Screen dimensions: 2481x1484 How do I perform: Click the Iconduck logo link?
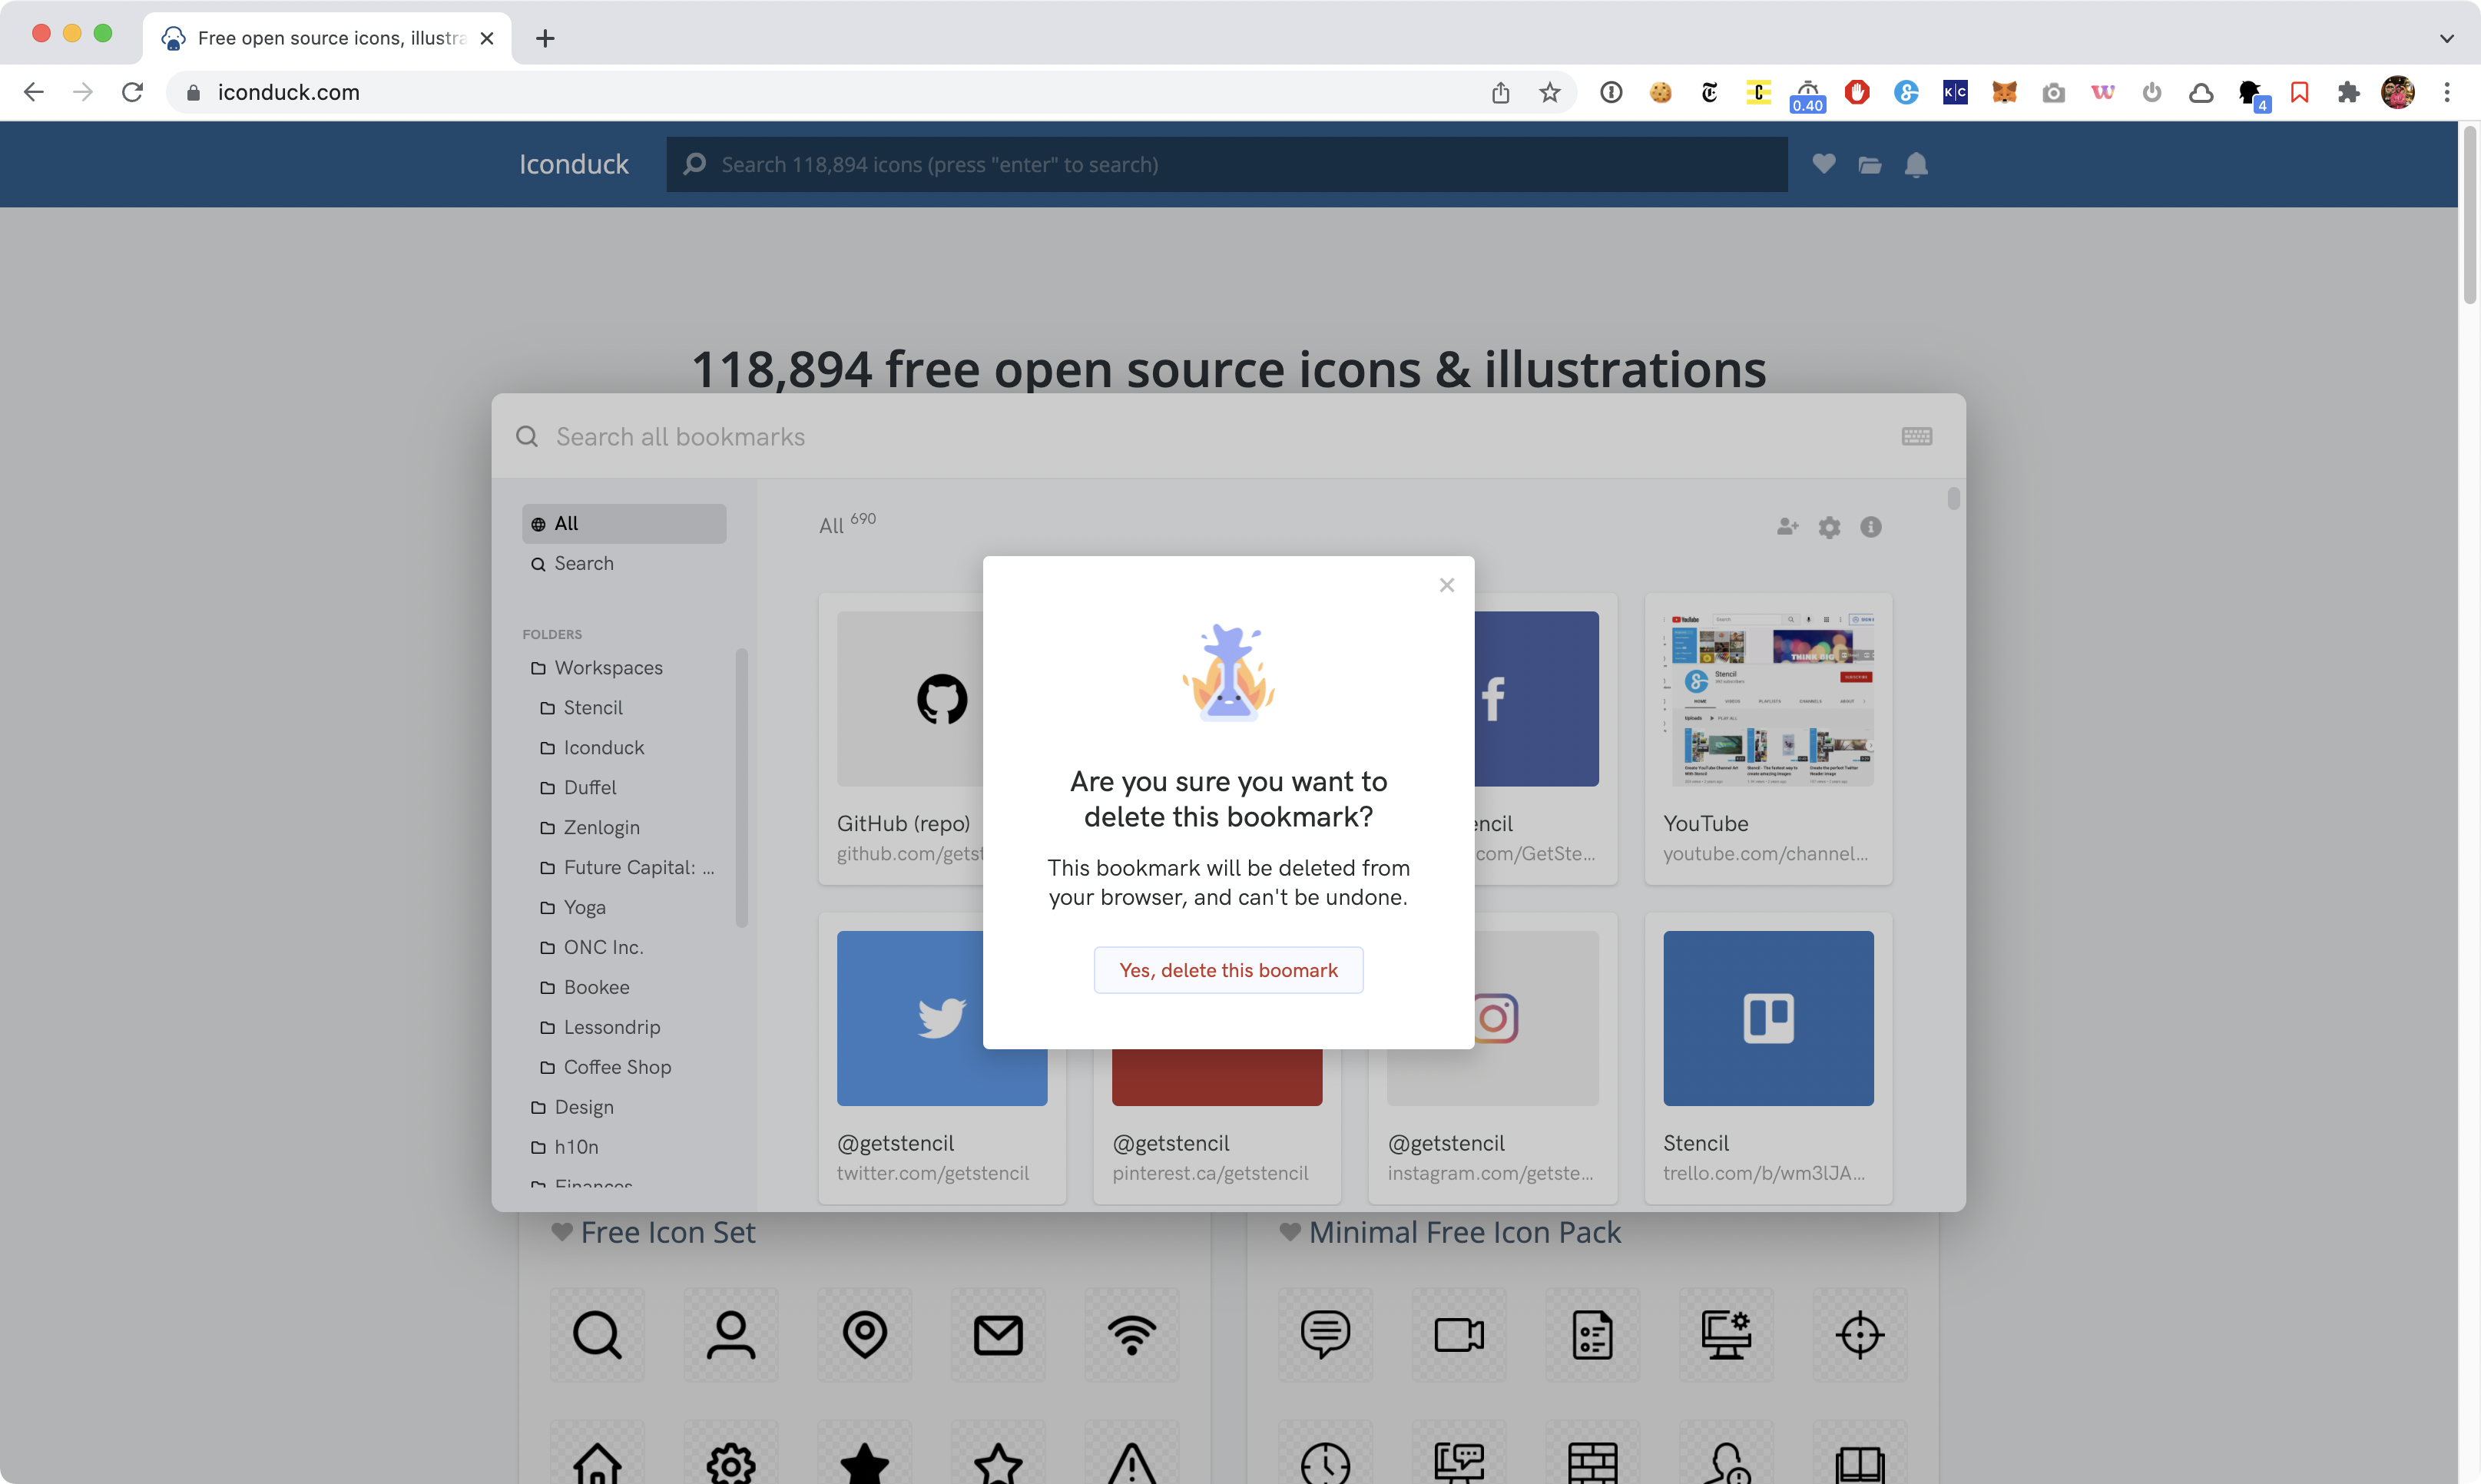[573, 164]
